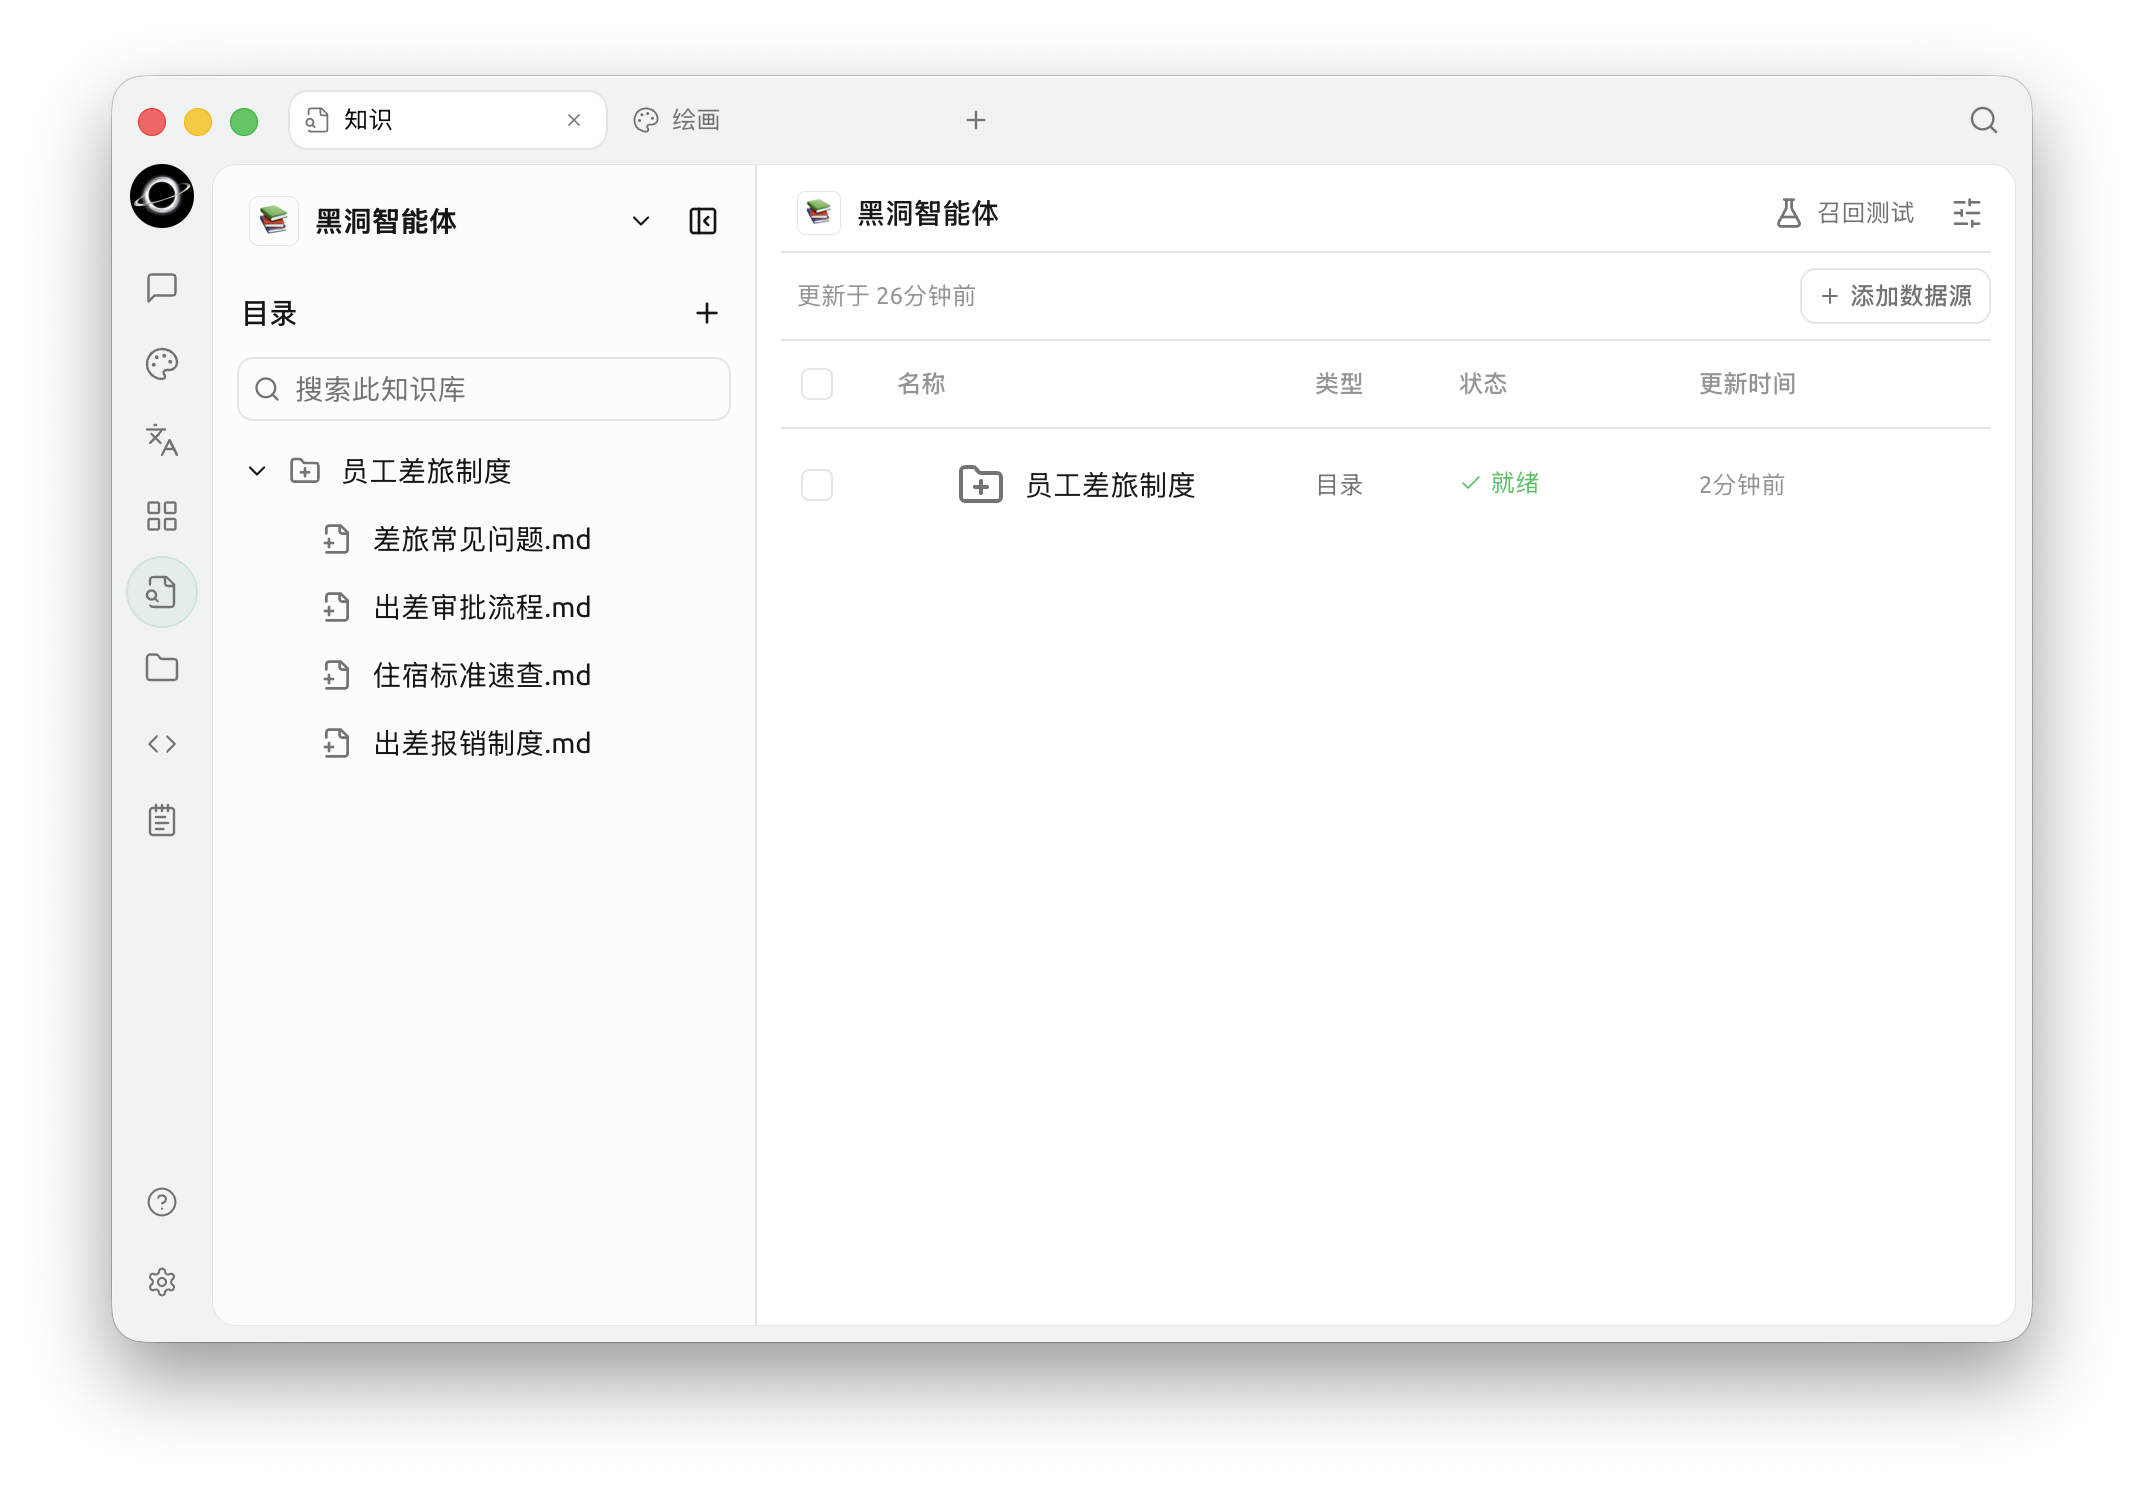
Task: Click the 搜索此知识库 search field
Action: (484, 389)
